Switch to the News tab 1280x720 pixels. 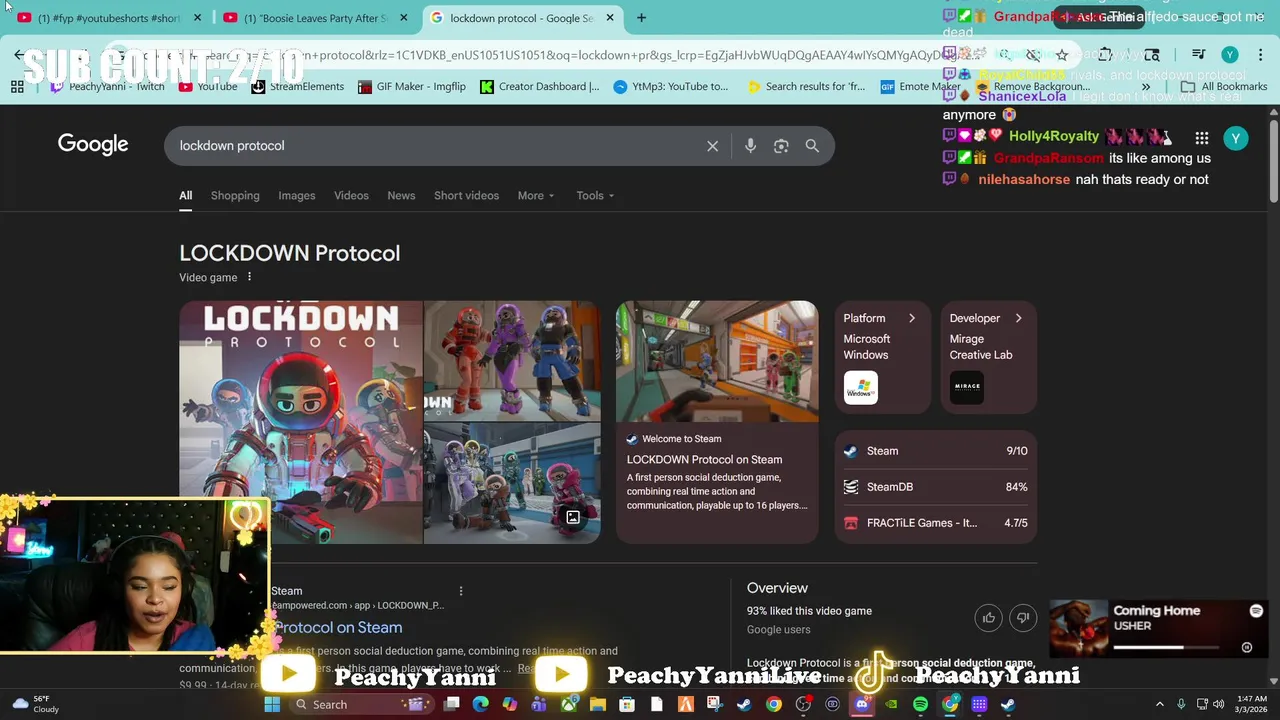pyautogui.click(x=401, y=195)
